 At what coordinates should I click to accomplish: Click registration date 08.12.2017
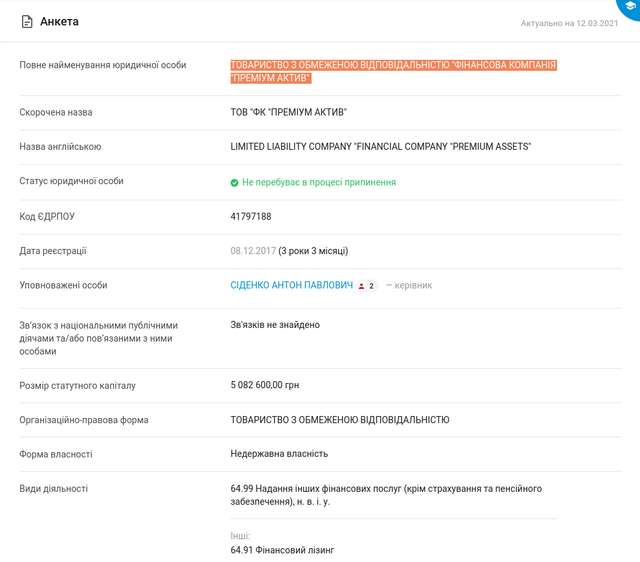point(252,251)
